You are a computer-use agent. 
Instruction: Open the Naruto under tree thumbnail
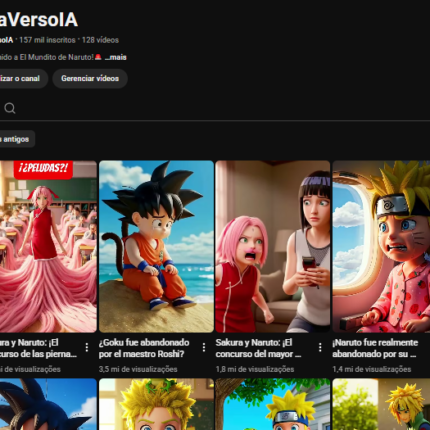click(x=273, y=404)
